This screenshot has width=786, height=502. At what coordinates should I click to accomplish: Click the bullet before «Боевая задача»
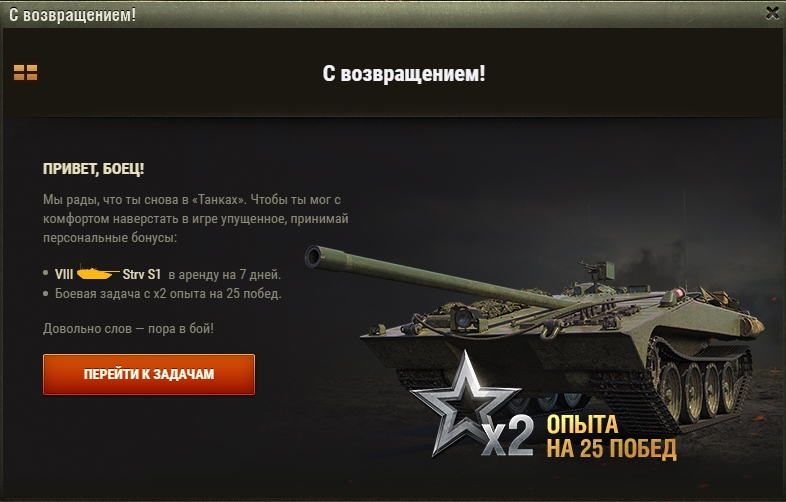pyautogui.click(x=46, y=293)
